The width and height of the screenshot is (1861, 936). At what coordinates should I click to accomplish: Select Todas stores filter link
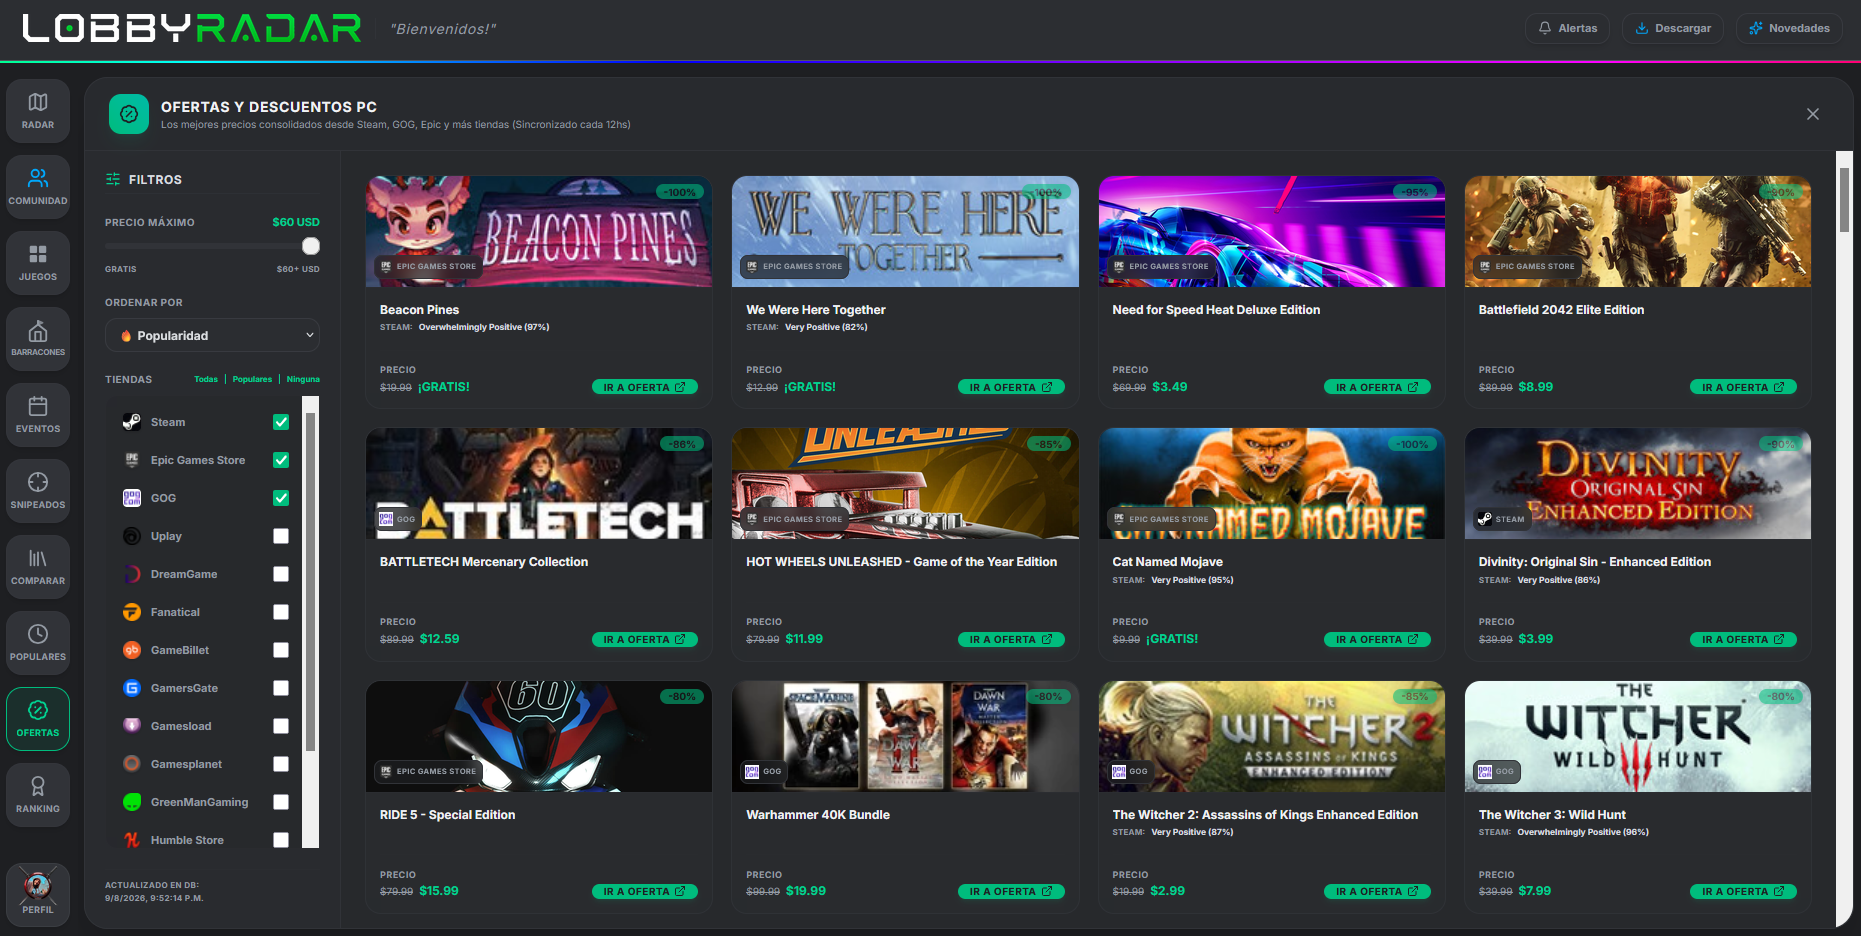(206, 379)
